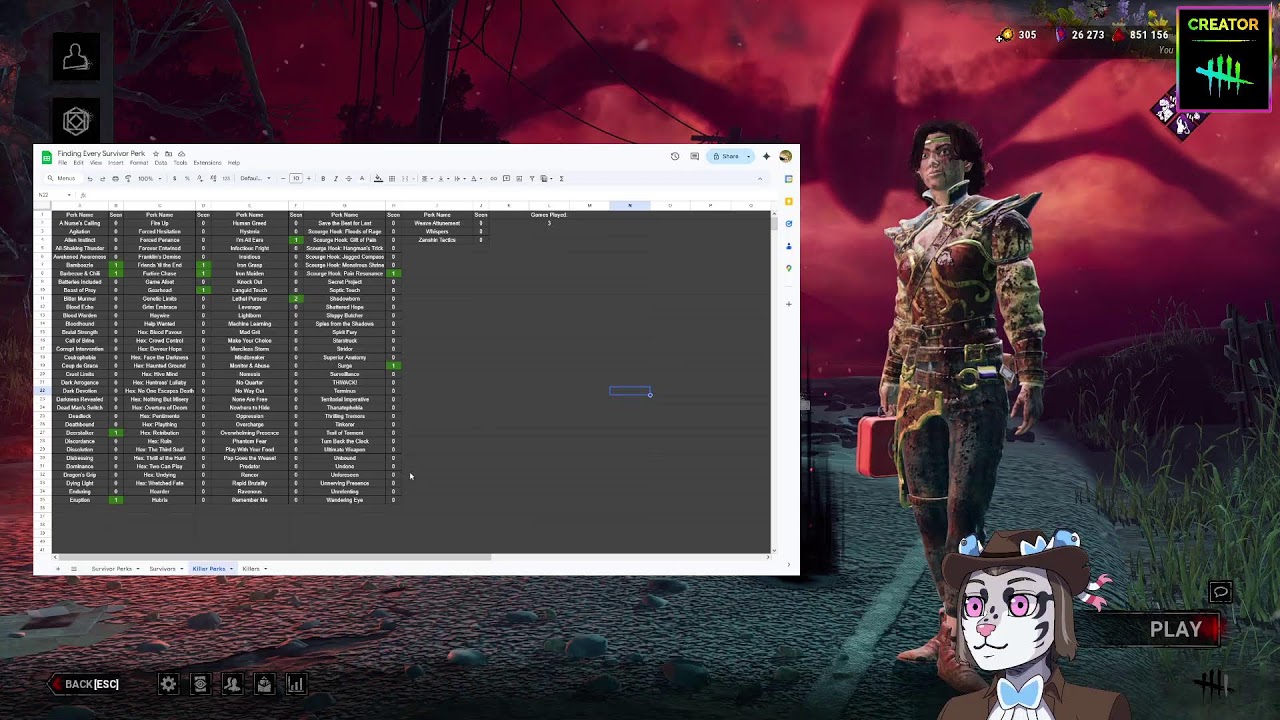Open the game settings gear icon

[x=168, y=684]
